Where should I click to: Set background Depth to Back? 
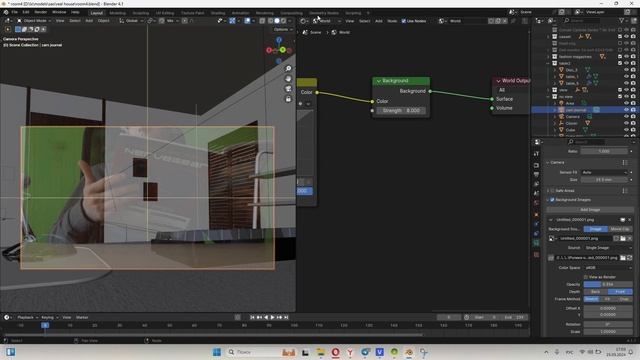click(x=596, y=291)
